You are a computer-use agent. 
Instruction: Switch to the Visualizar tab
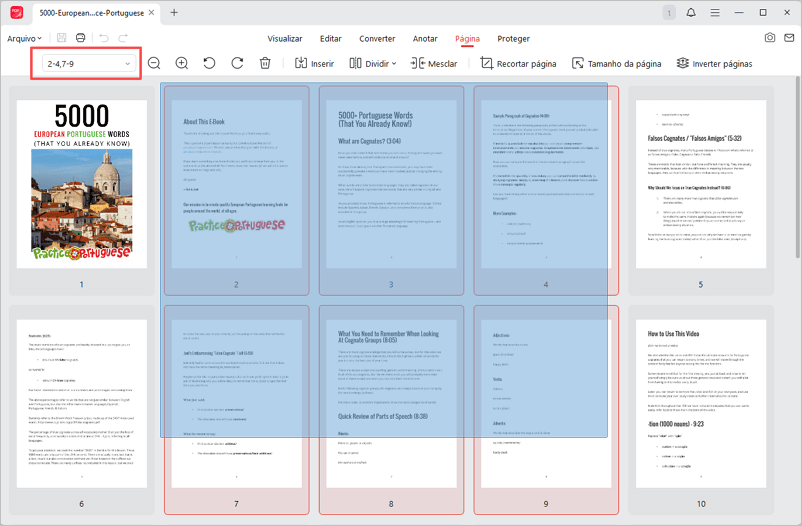tap(285, 38)
